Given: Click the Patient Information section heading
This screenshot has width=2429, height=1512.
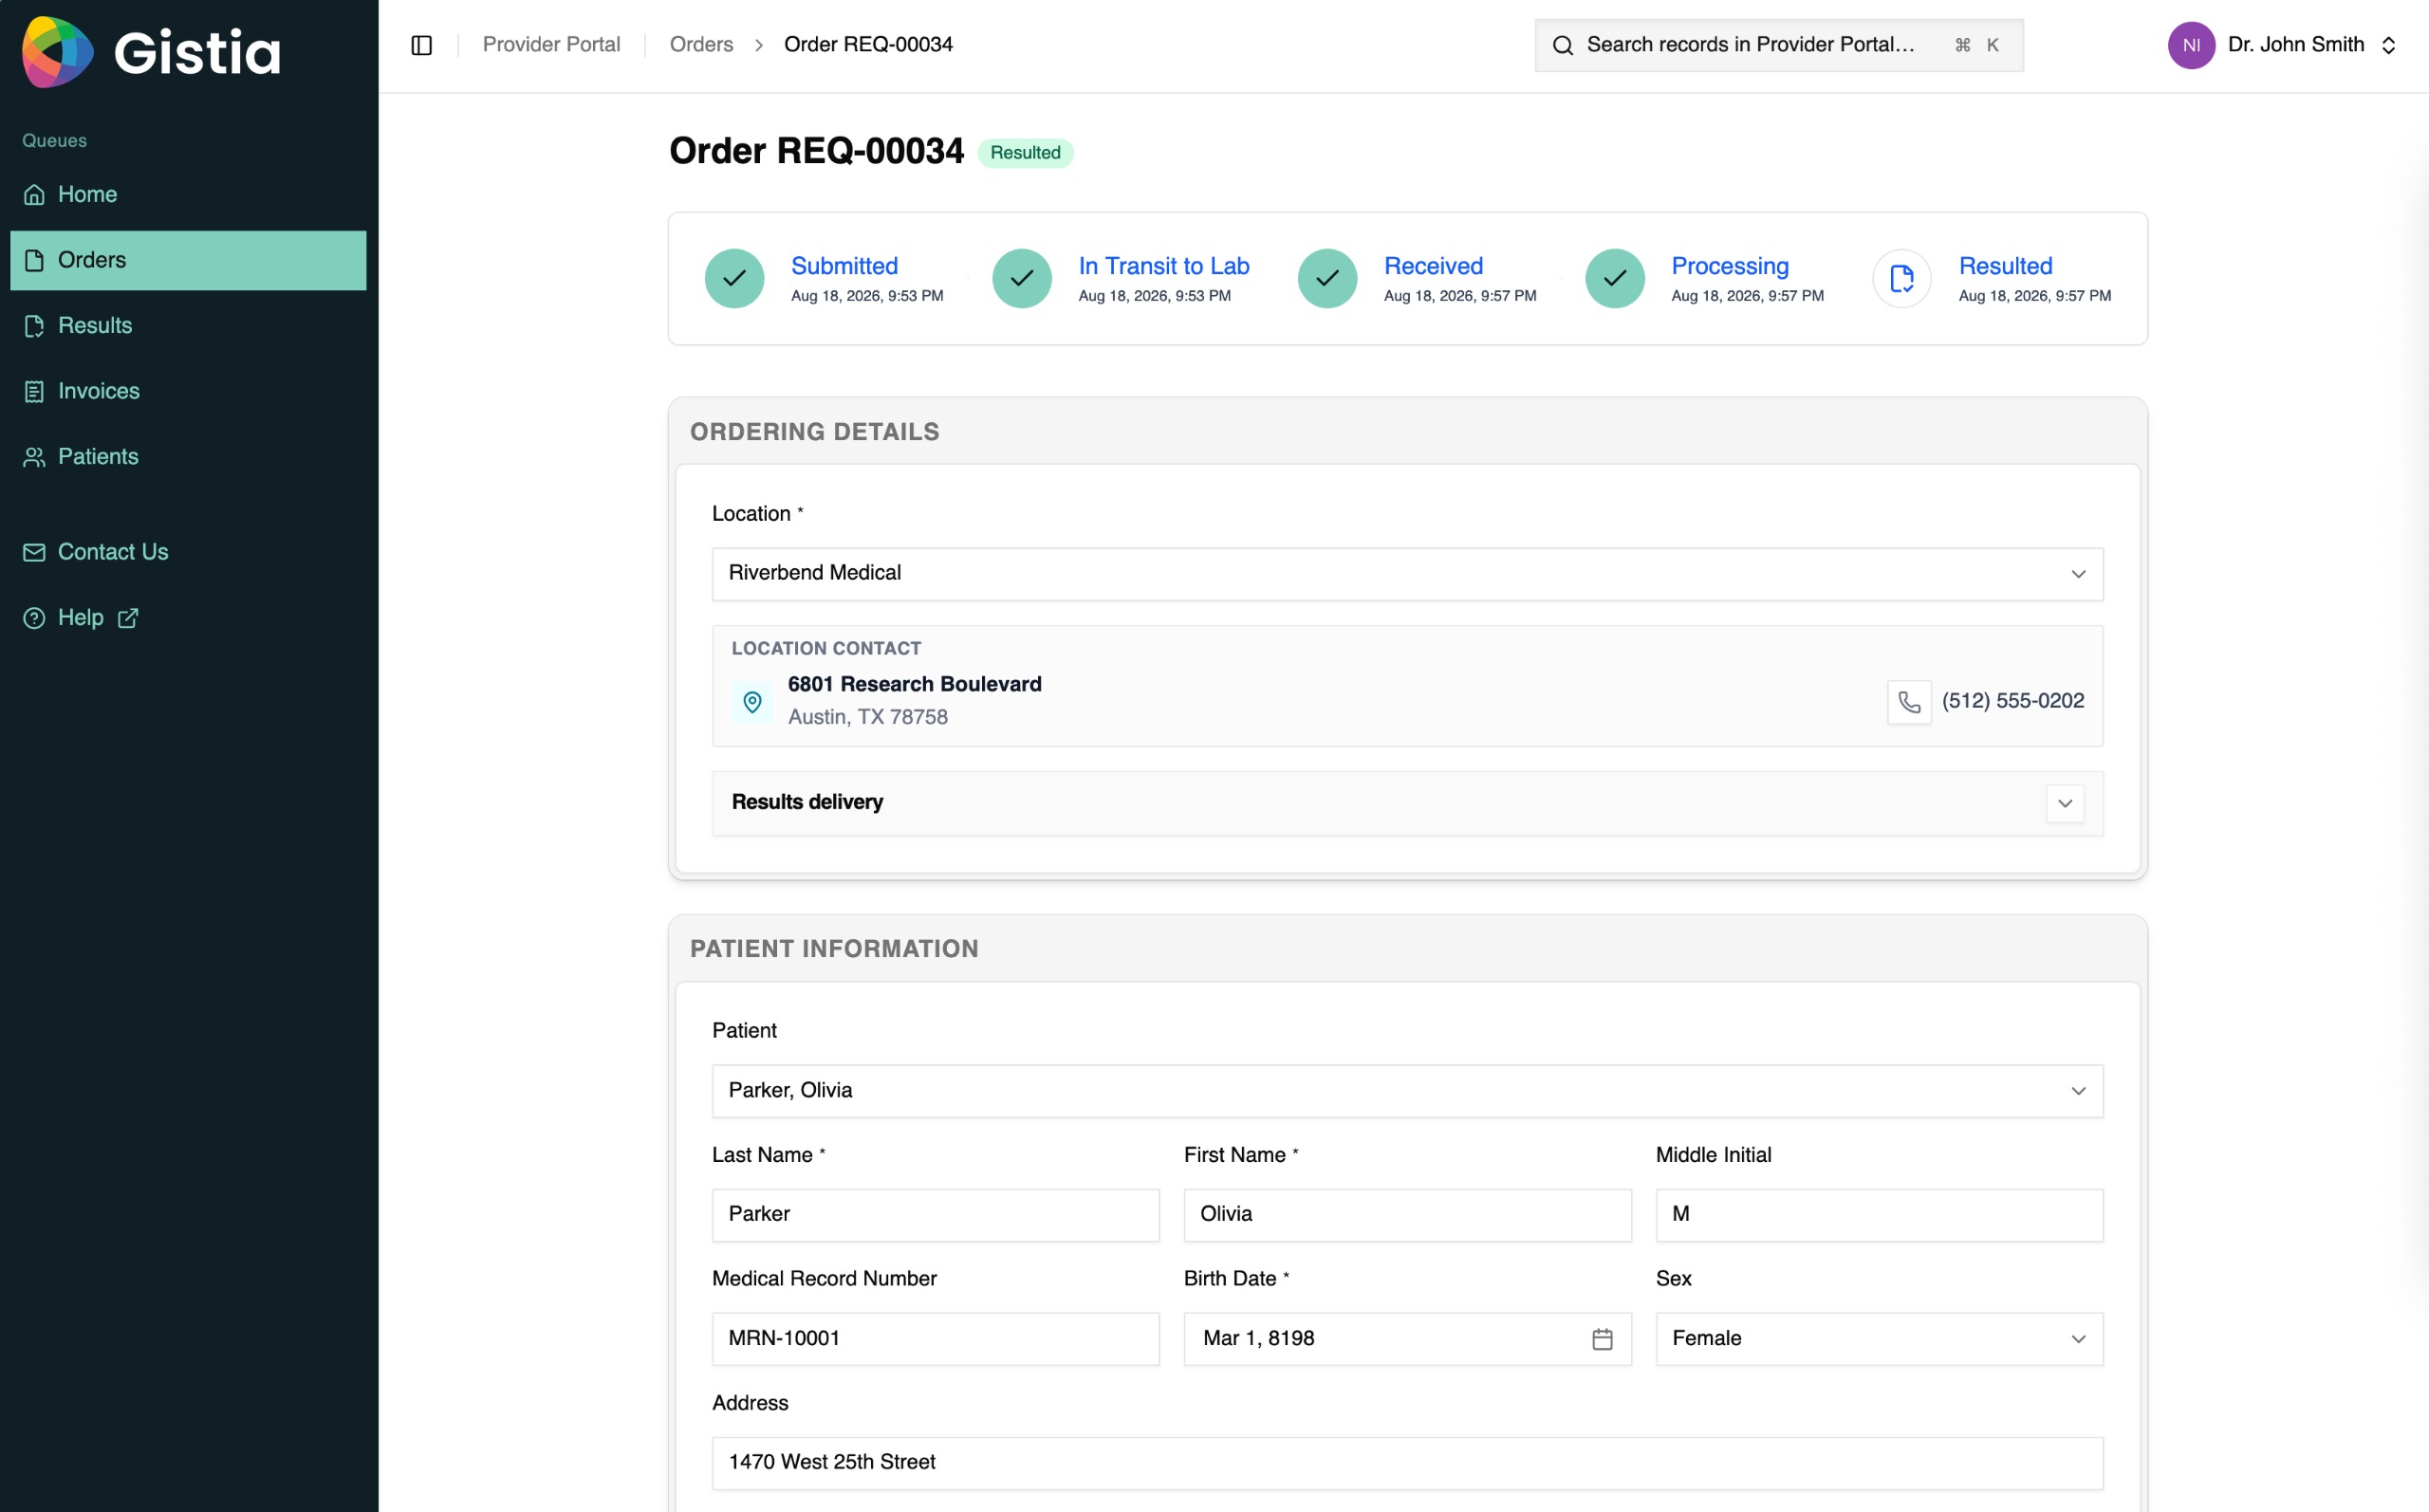Looking at the screenshot, I should 833,949.
